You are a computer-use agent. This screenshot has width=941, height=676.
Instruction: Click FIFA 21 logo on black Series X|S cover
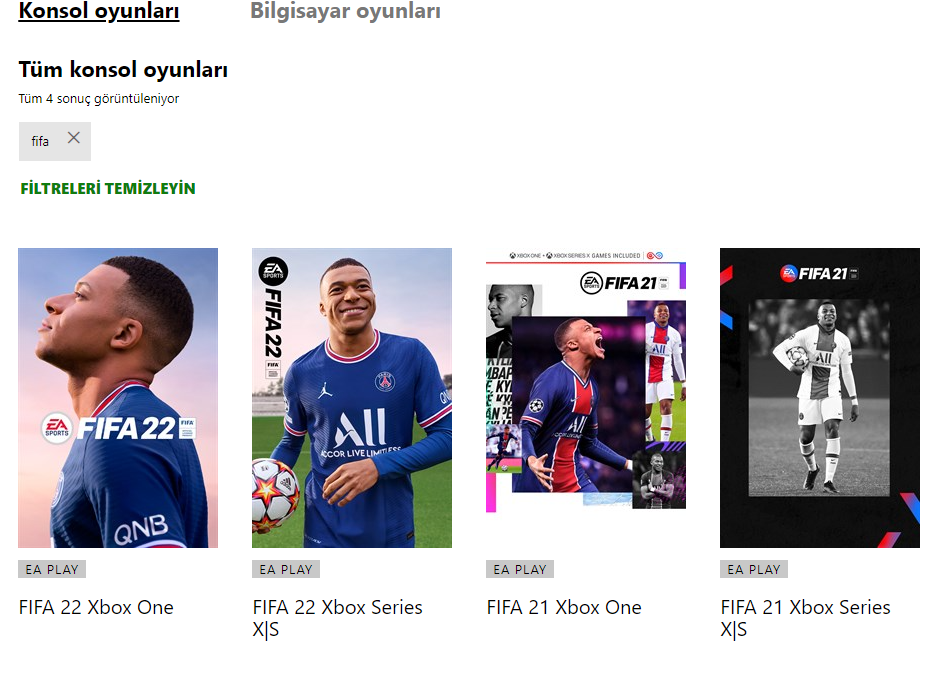coord(819,274)
